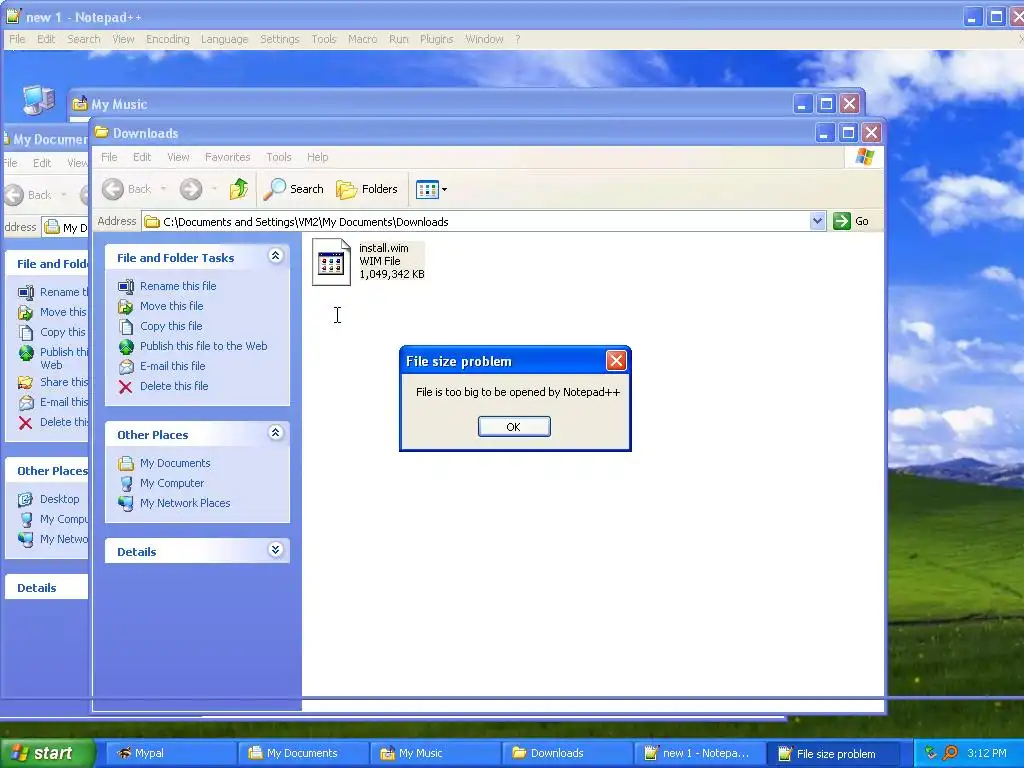Switch to My Music taskbar button

pos(435,754)
